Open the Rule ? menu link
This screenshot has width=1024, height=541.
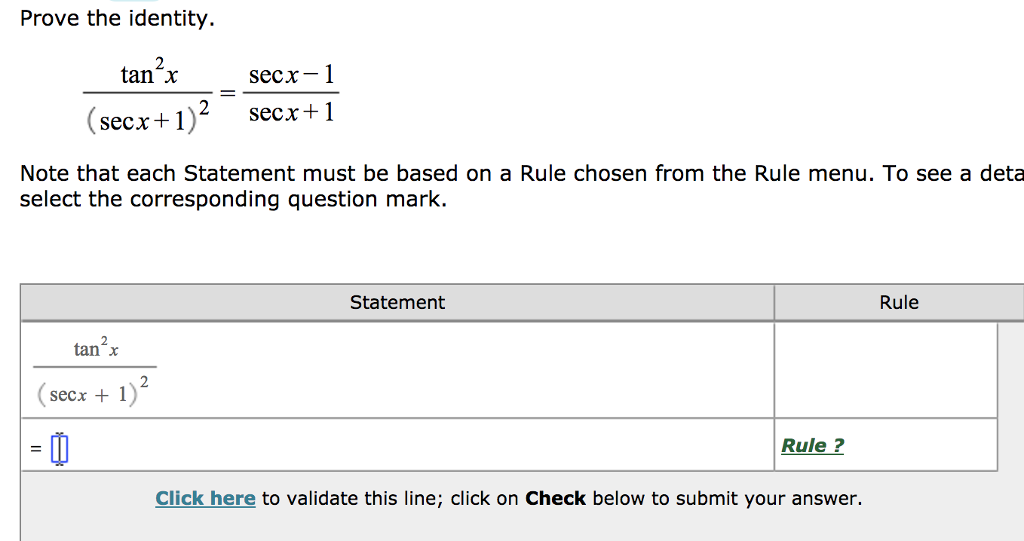click(x=812, y=446)
